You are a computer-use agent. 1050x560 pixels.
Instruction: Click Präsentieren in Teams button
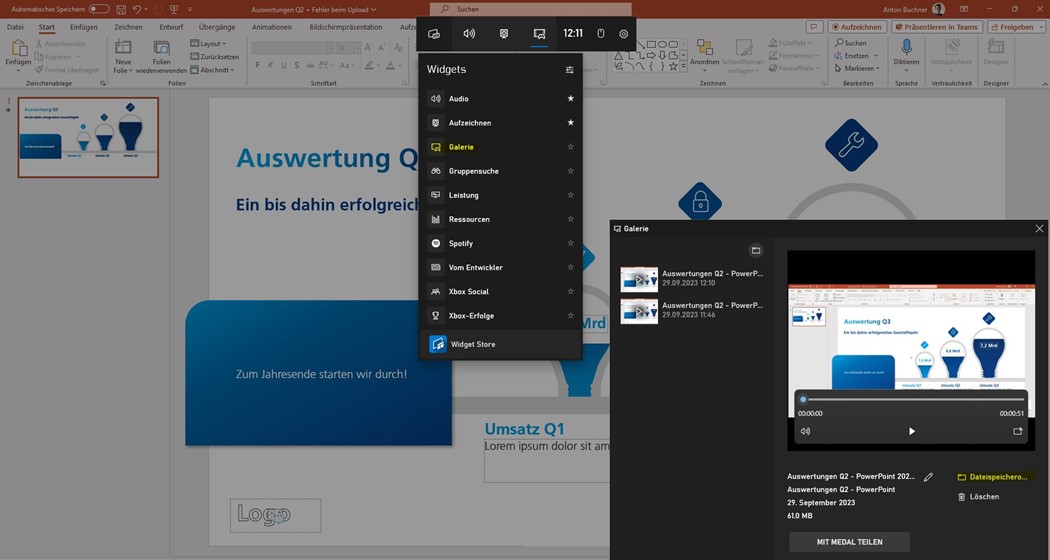point(936,27)
